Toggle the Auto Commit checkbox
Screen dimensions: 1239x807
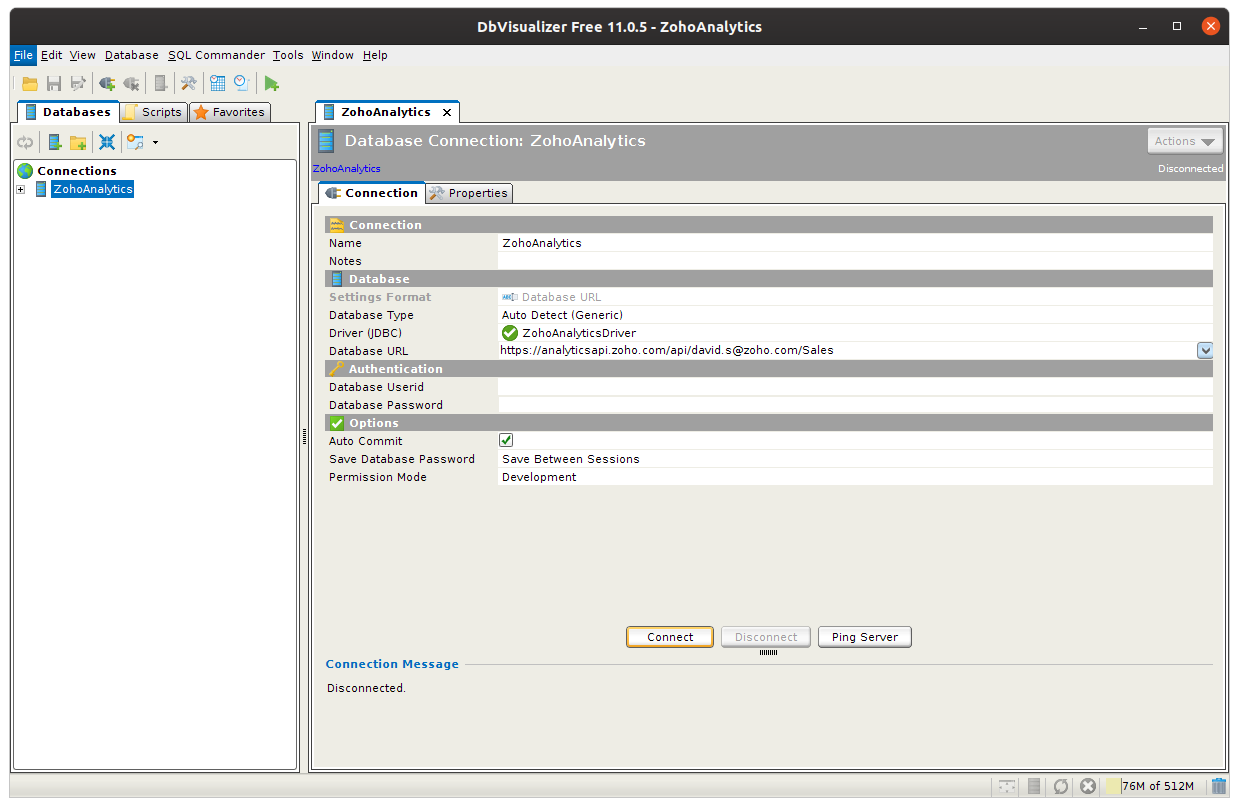506,441
